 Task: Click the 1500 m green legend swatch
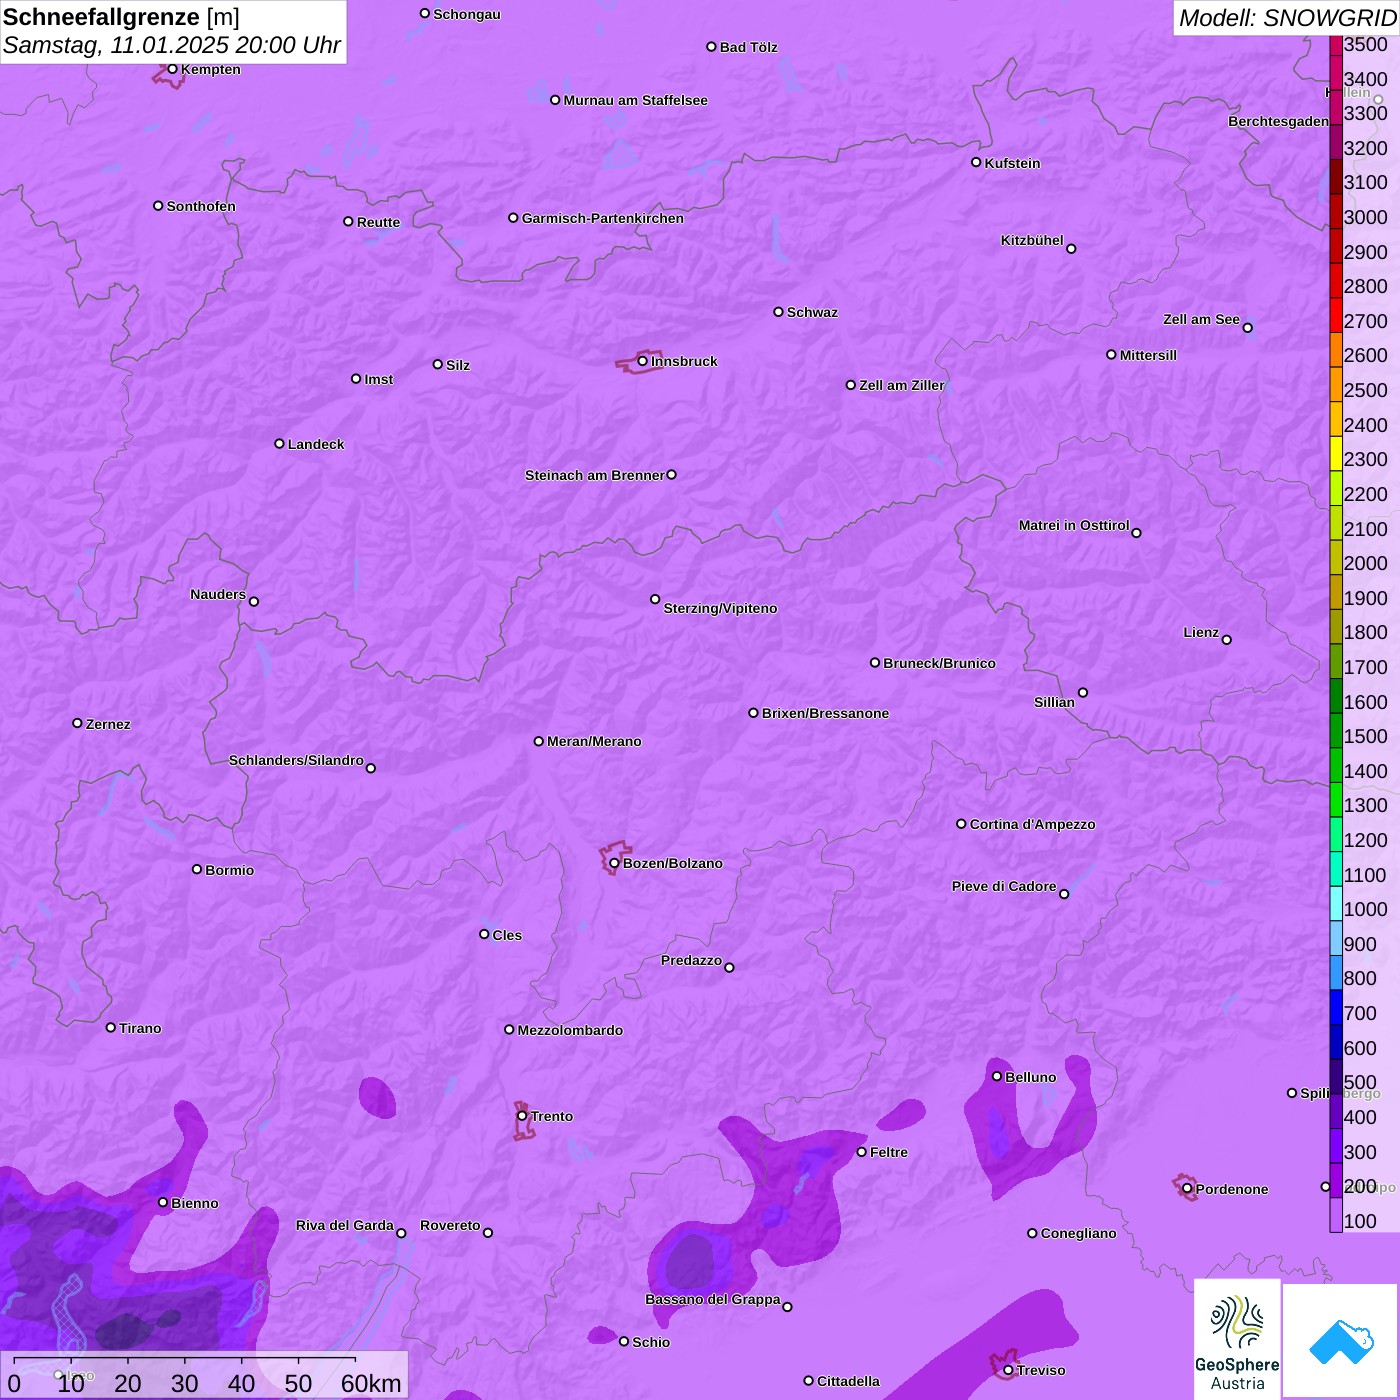point(1336,730)
